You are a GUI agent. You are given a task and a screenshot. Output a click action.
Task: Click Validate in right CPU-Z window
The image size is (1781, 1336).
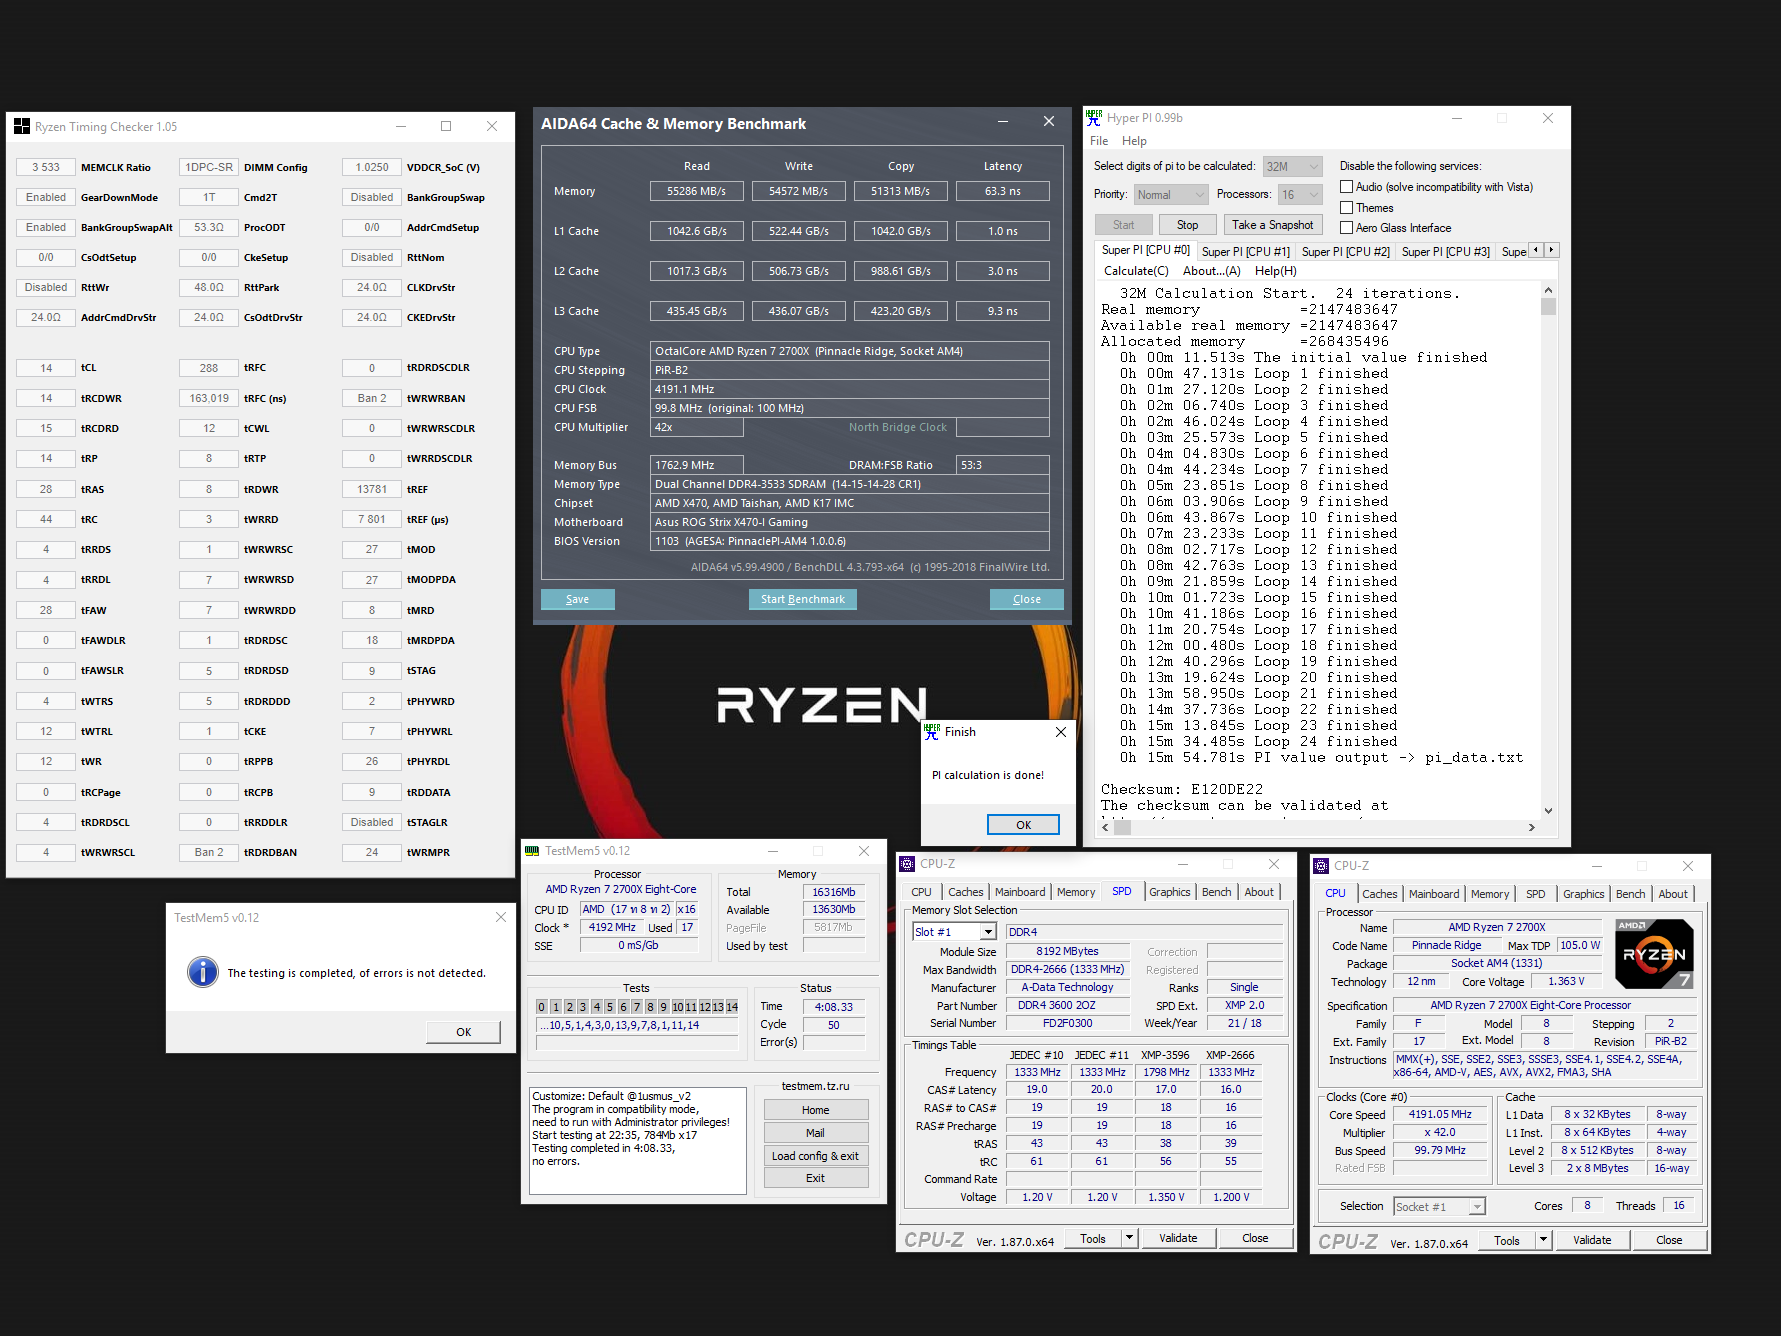tap(1592, 1240)
